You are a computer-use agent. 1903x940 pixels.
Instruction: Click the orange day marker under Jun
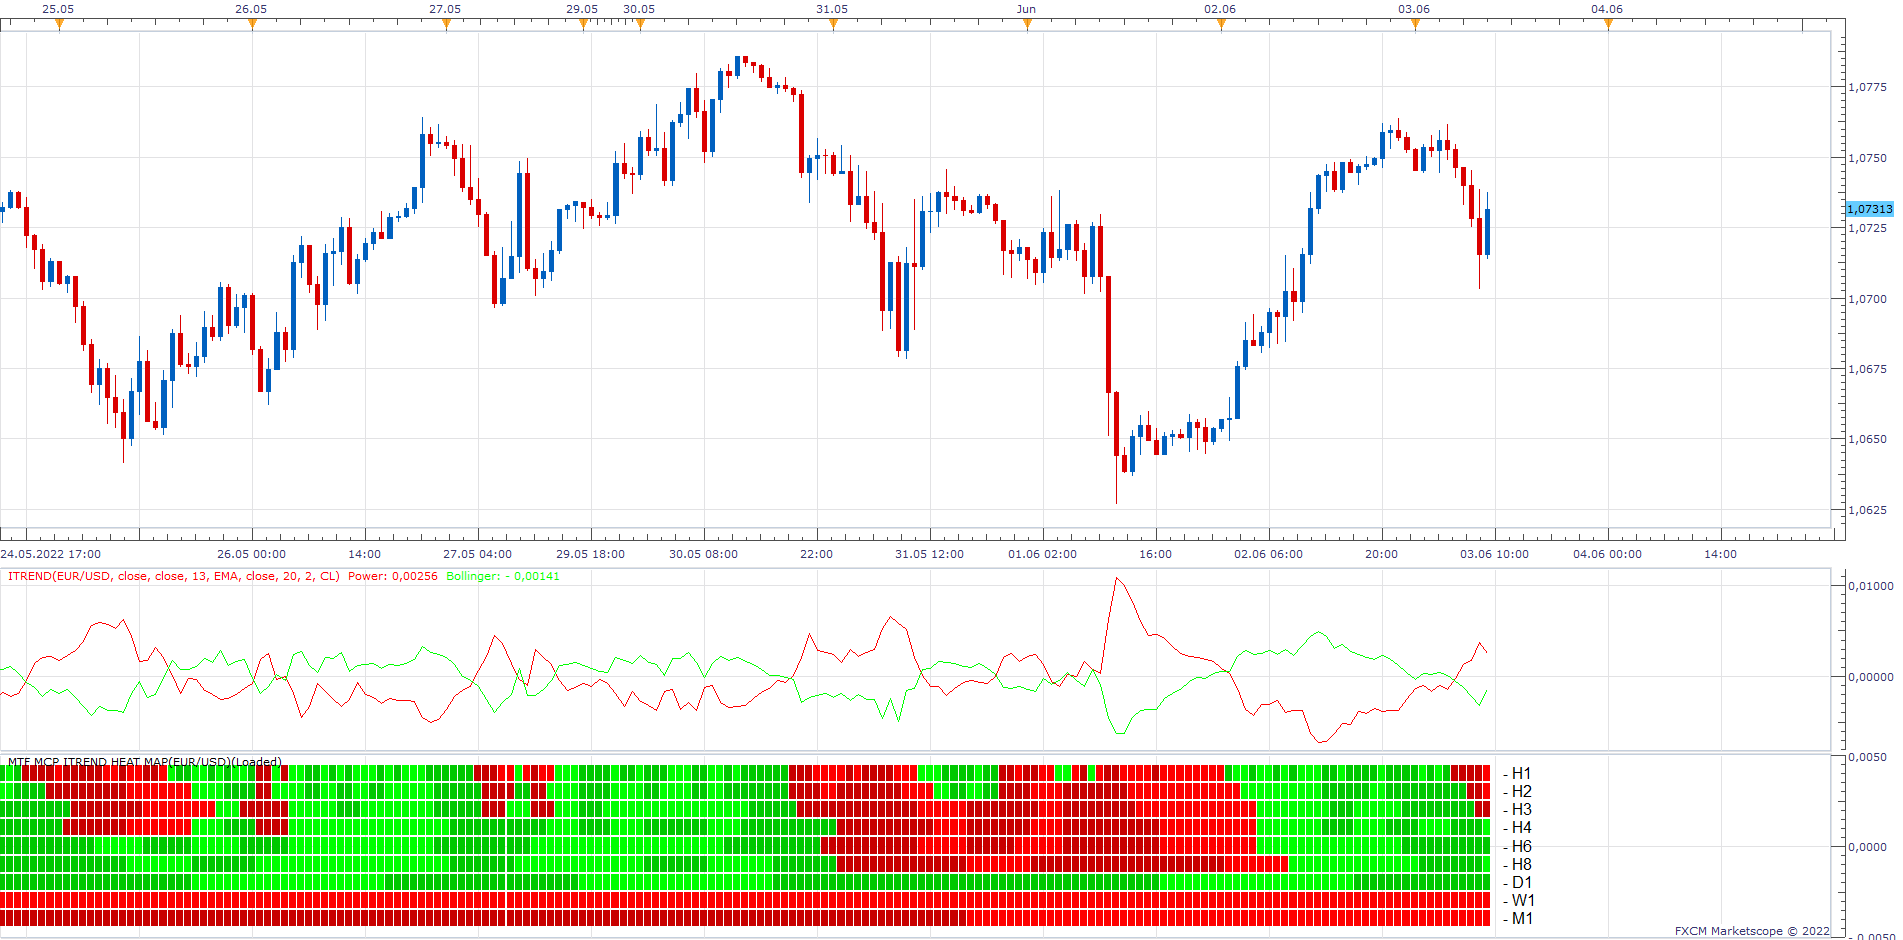click(1027, 25)
